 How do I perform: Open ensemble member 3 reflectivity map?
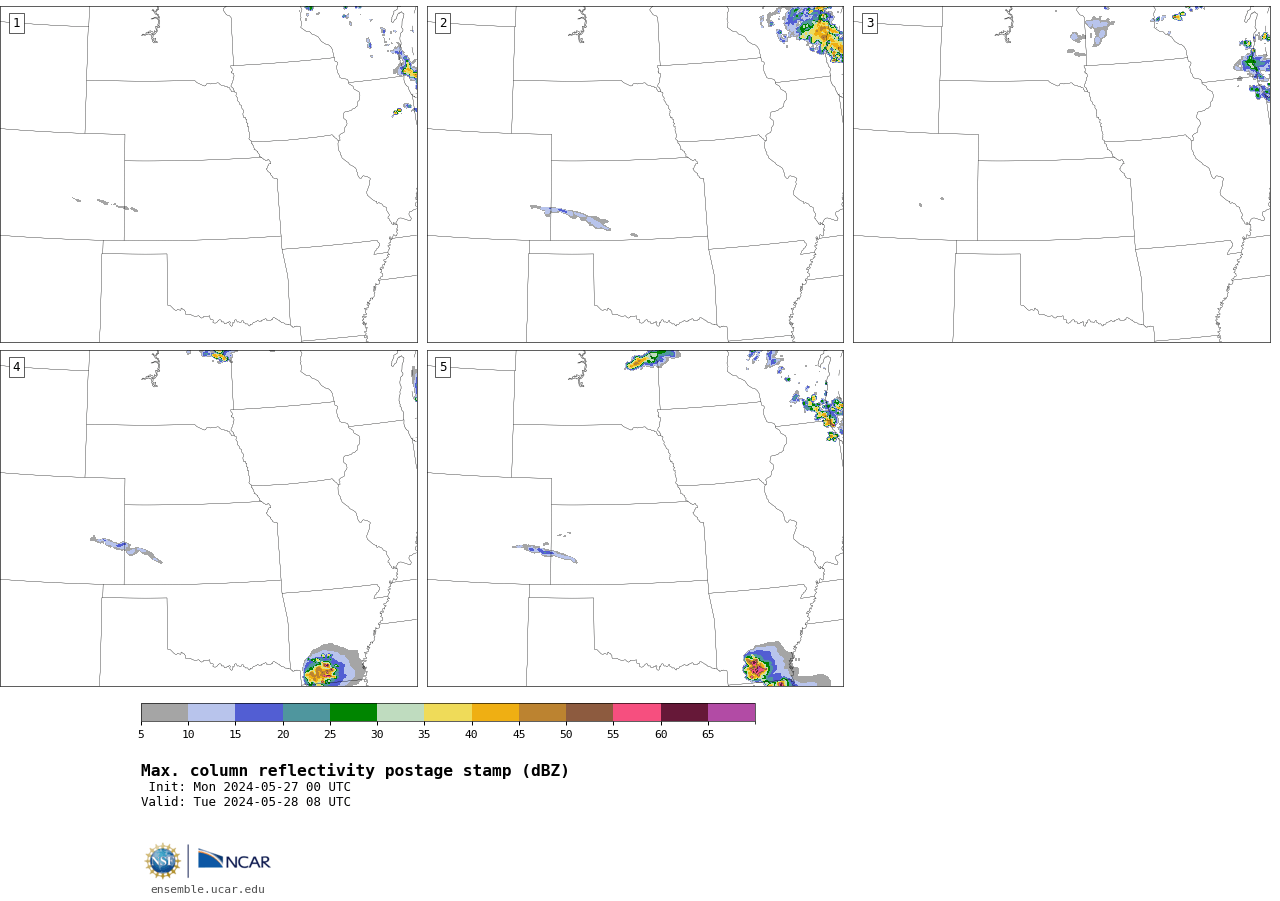pos(1062,174)
